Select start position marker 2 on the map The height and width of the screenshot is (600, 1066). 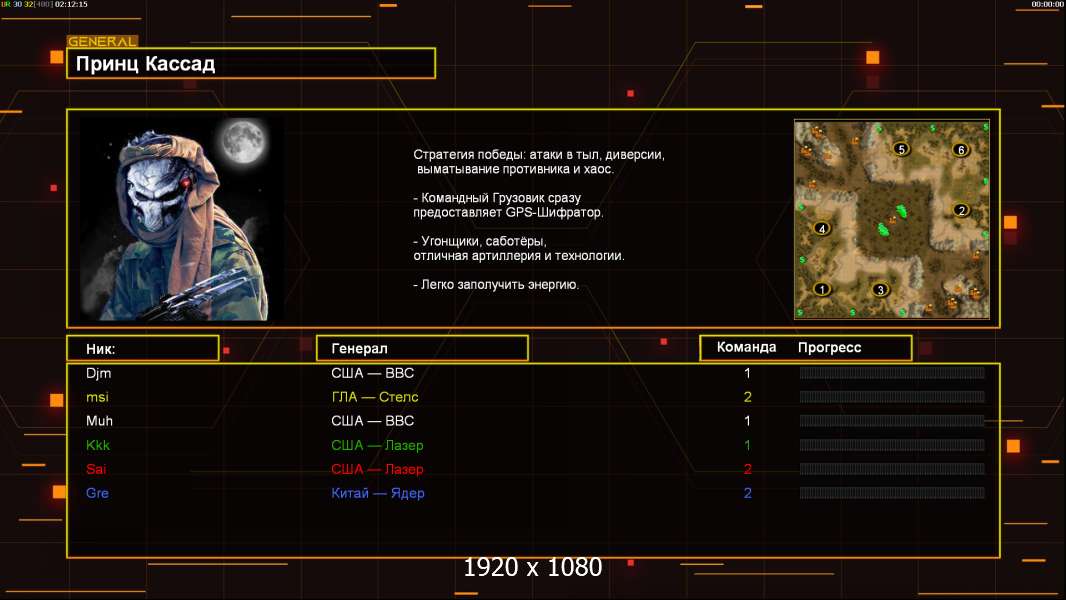[961, 210]
